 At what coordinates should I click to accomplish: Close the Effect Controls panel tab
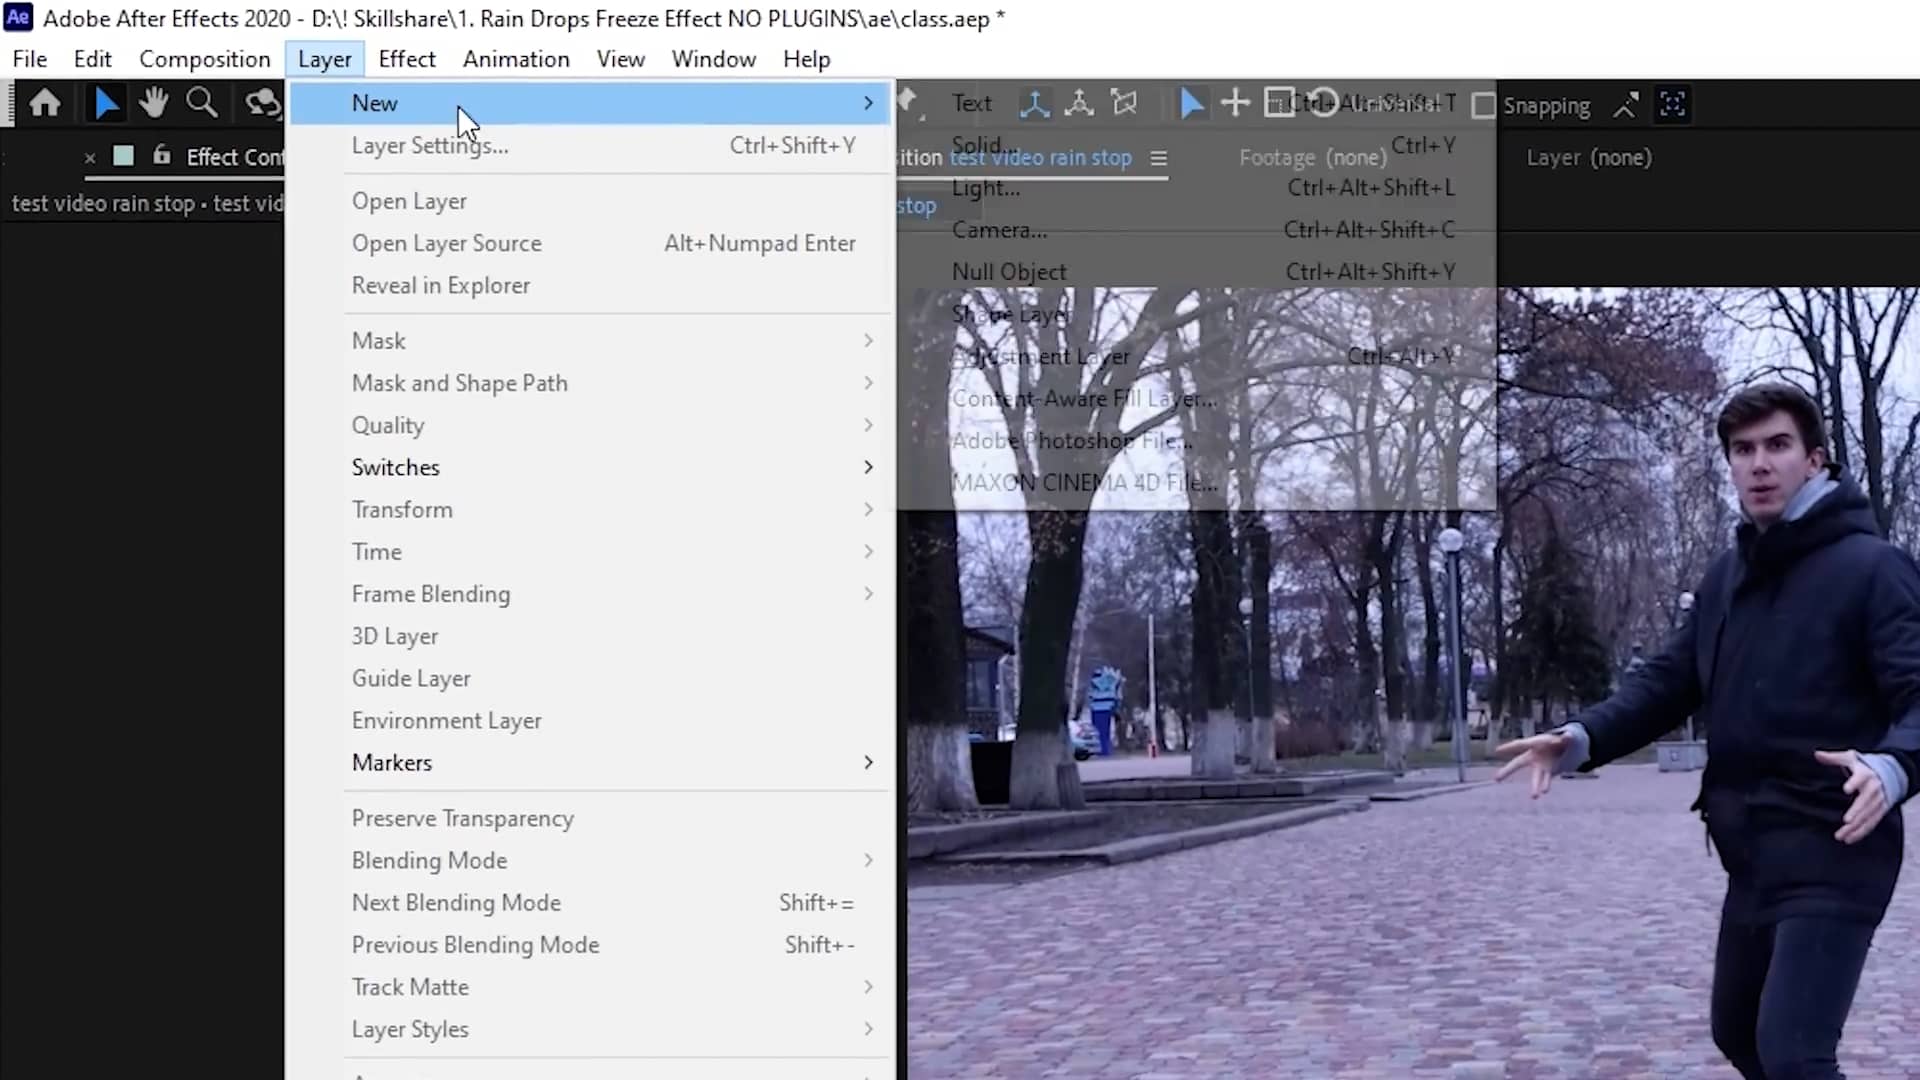tap(89, 157)
